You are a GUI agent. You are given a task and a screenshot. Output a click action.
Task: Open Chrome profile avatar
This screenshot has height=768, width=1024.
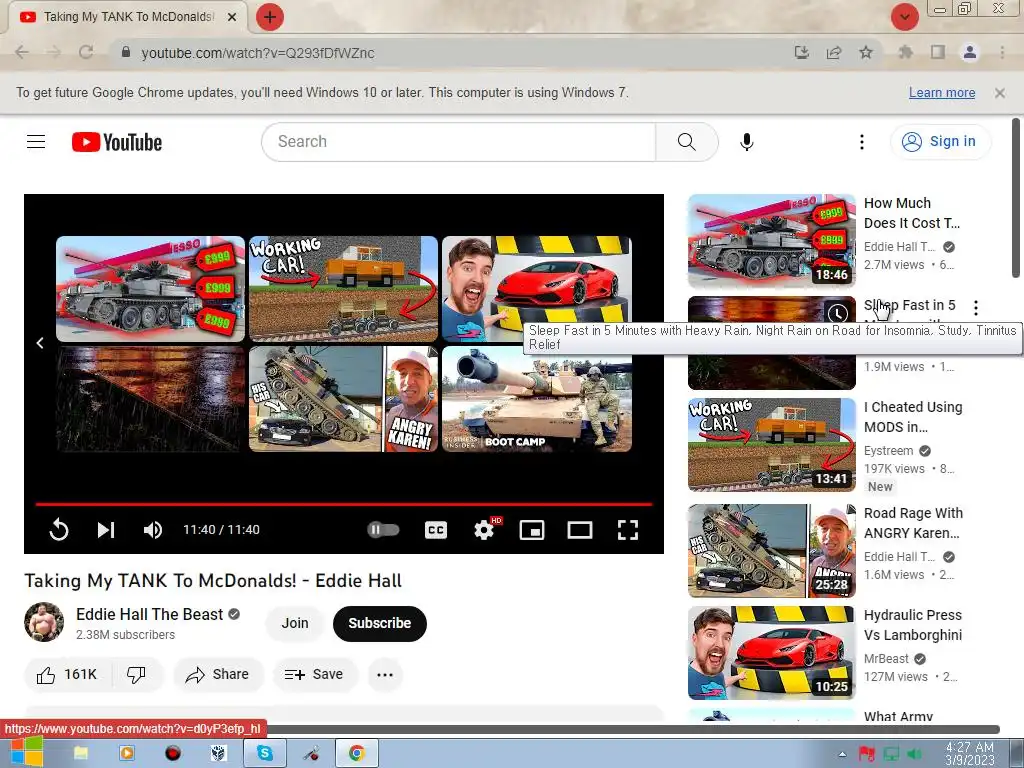(970, 52)
